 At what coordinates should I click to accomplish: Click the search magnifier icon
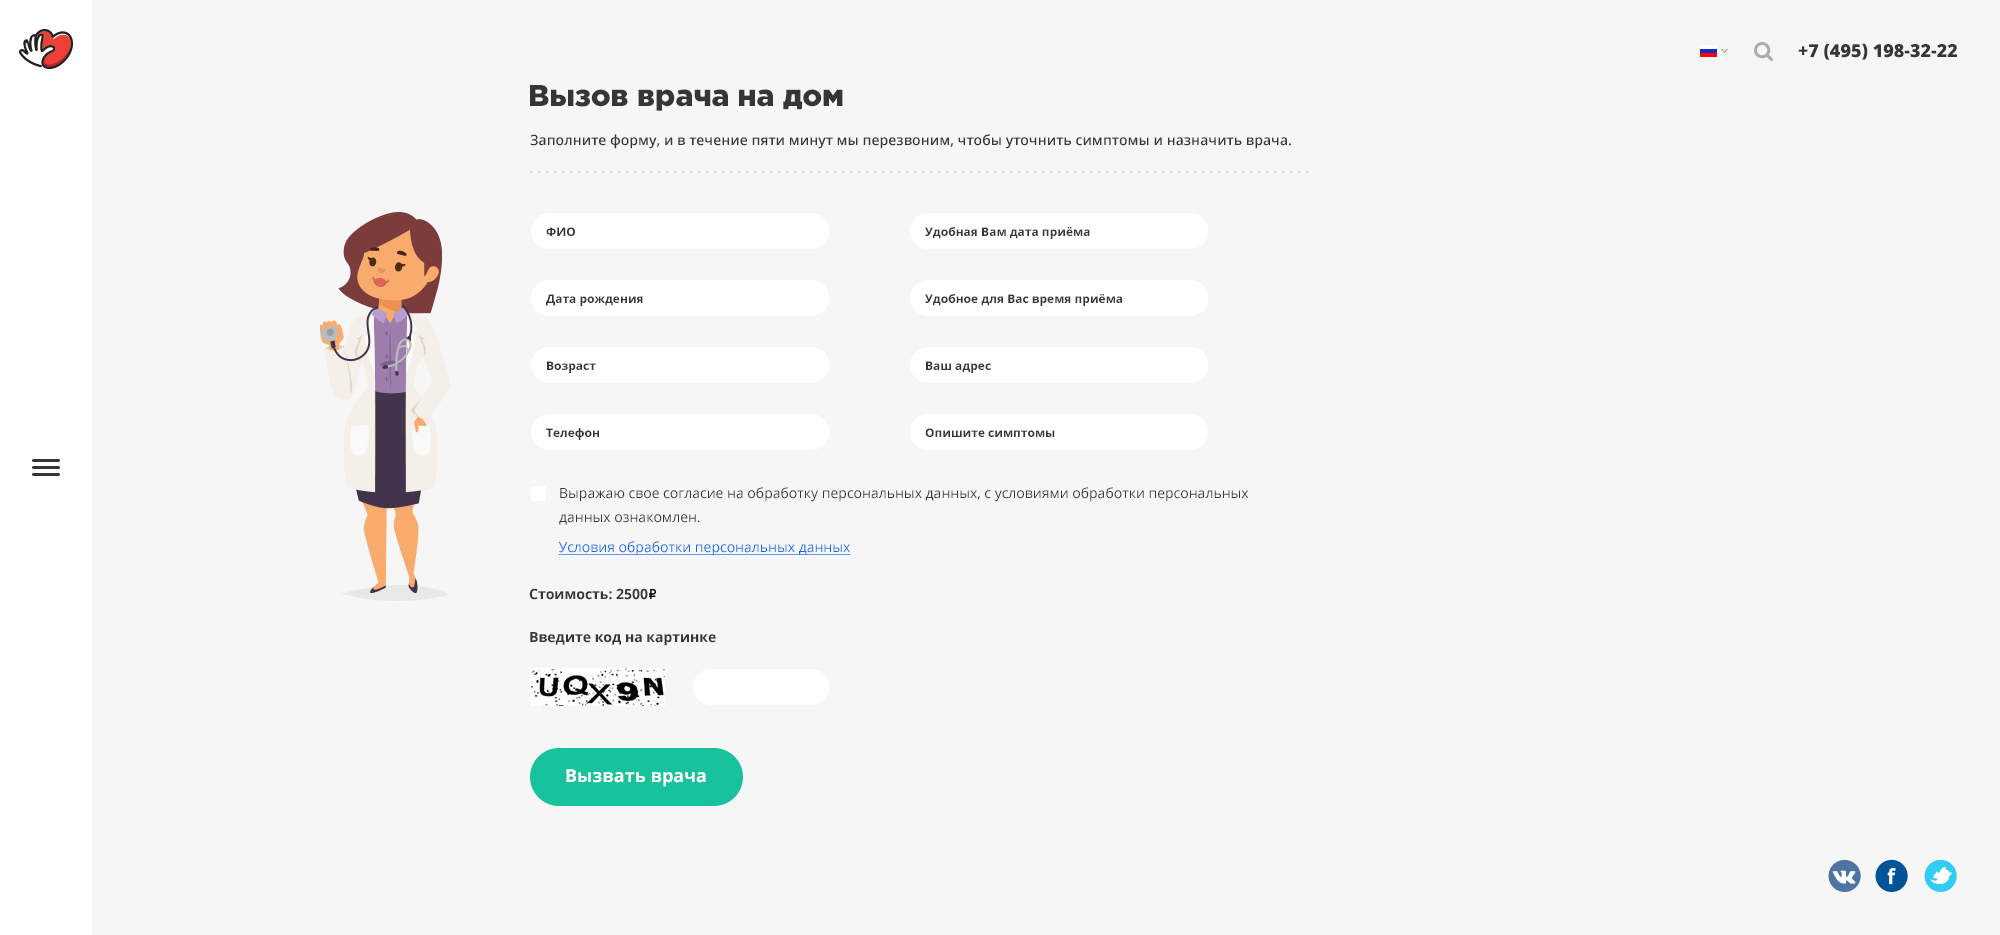1763,52
